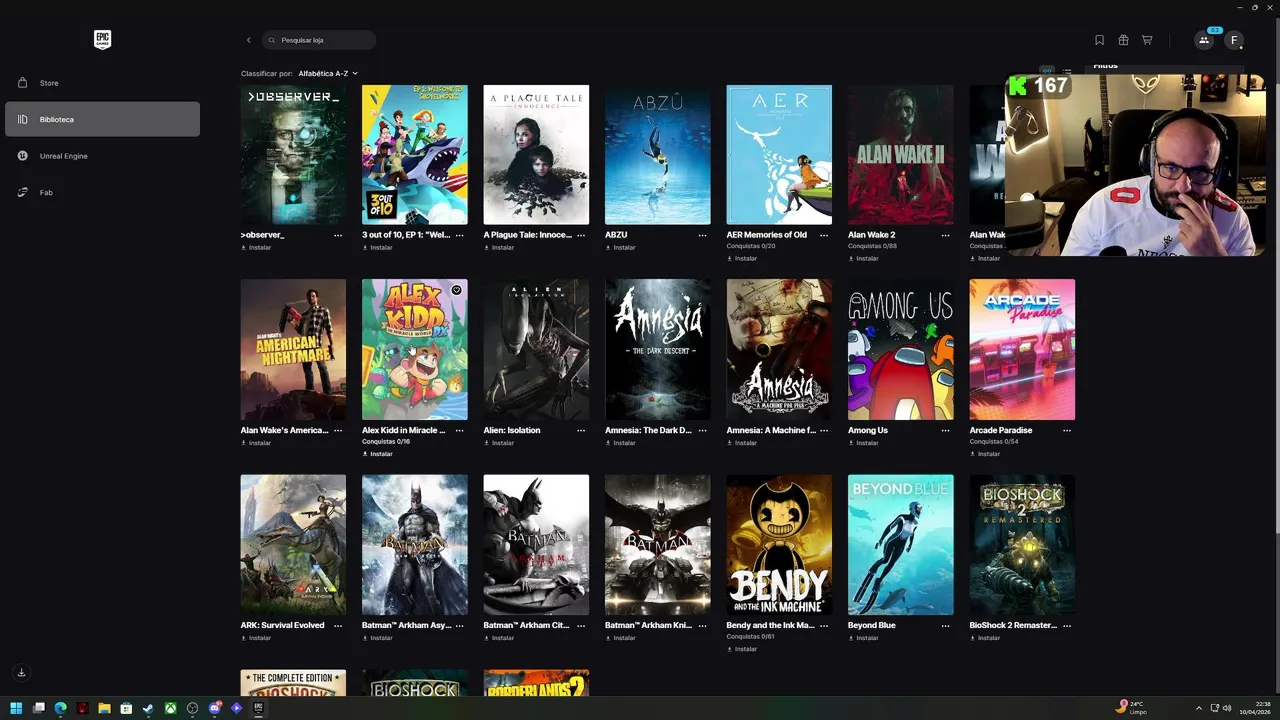Viewport: 1280px width, 720px height.
Task: Open options menu for Beyond Blue
Action: point(945,625)
